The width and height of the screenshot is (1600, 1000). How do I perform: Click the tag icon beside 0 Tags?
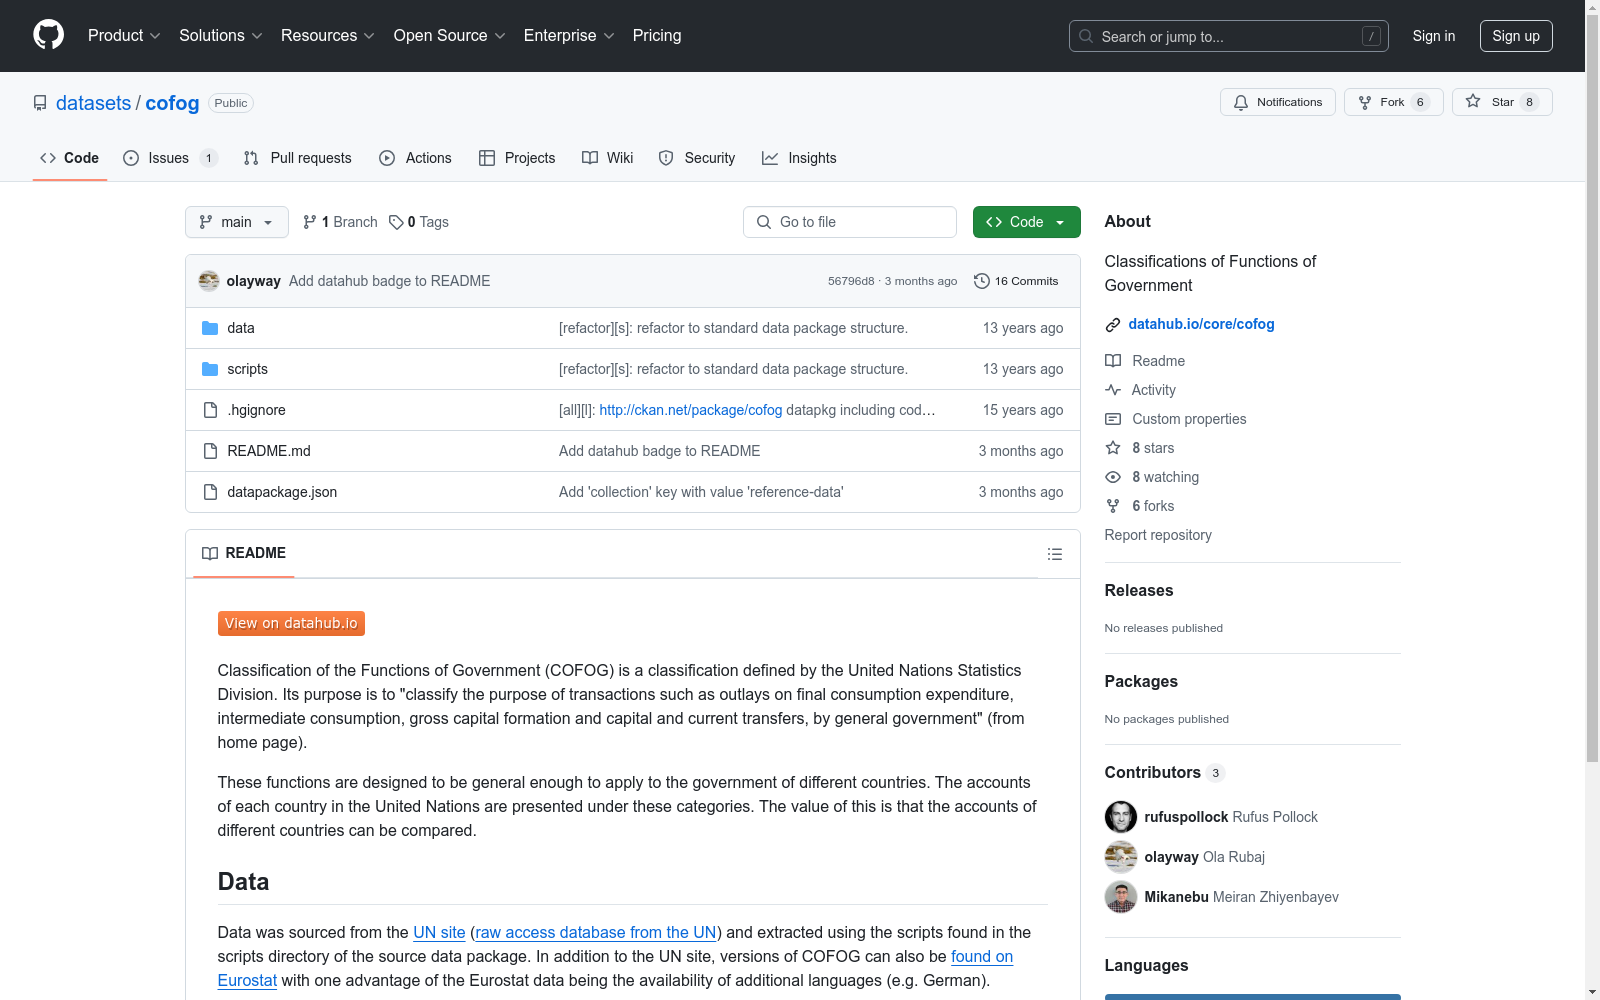396,222
